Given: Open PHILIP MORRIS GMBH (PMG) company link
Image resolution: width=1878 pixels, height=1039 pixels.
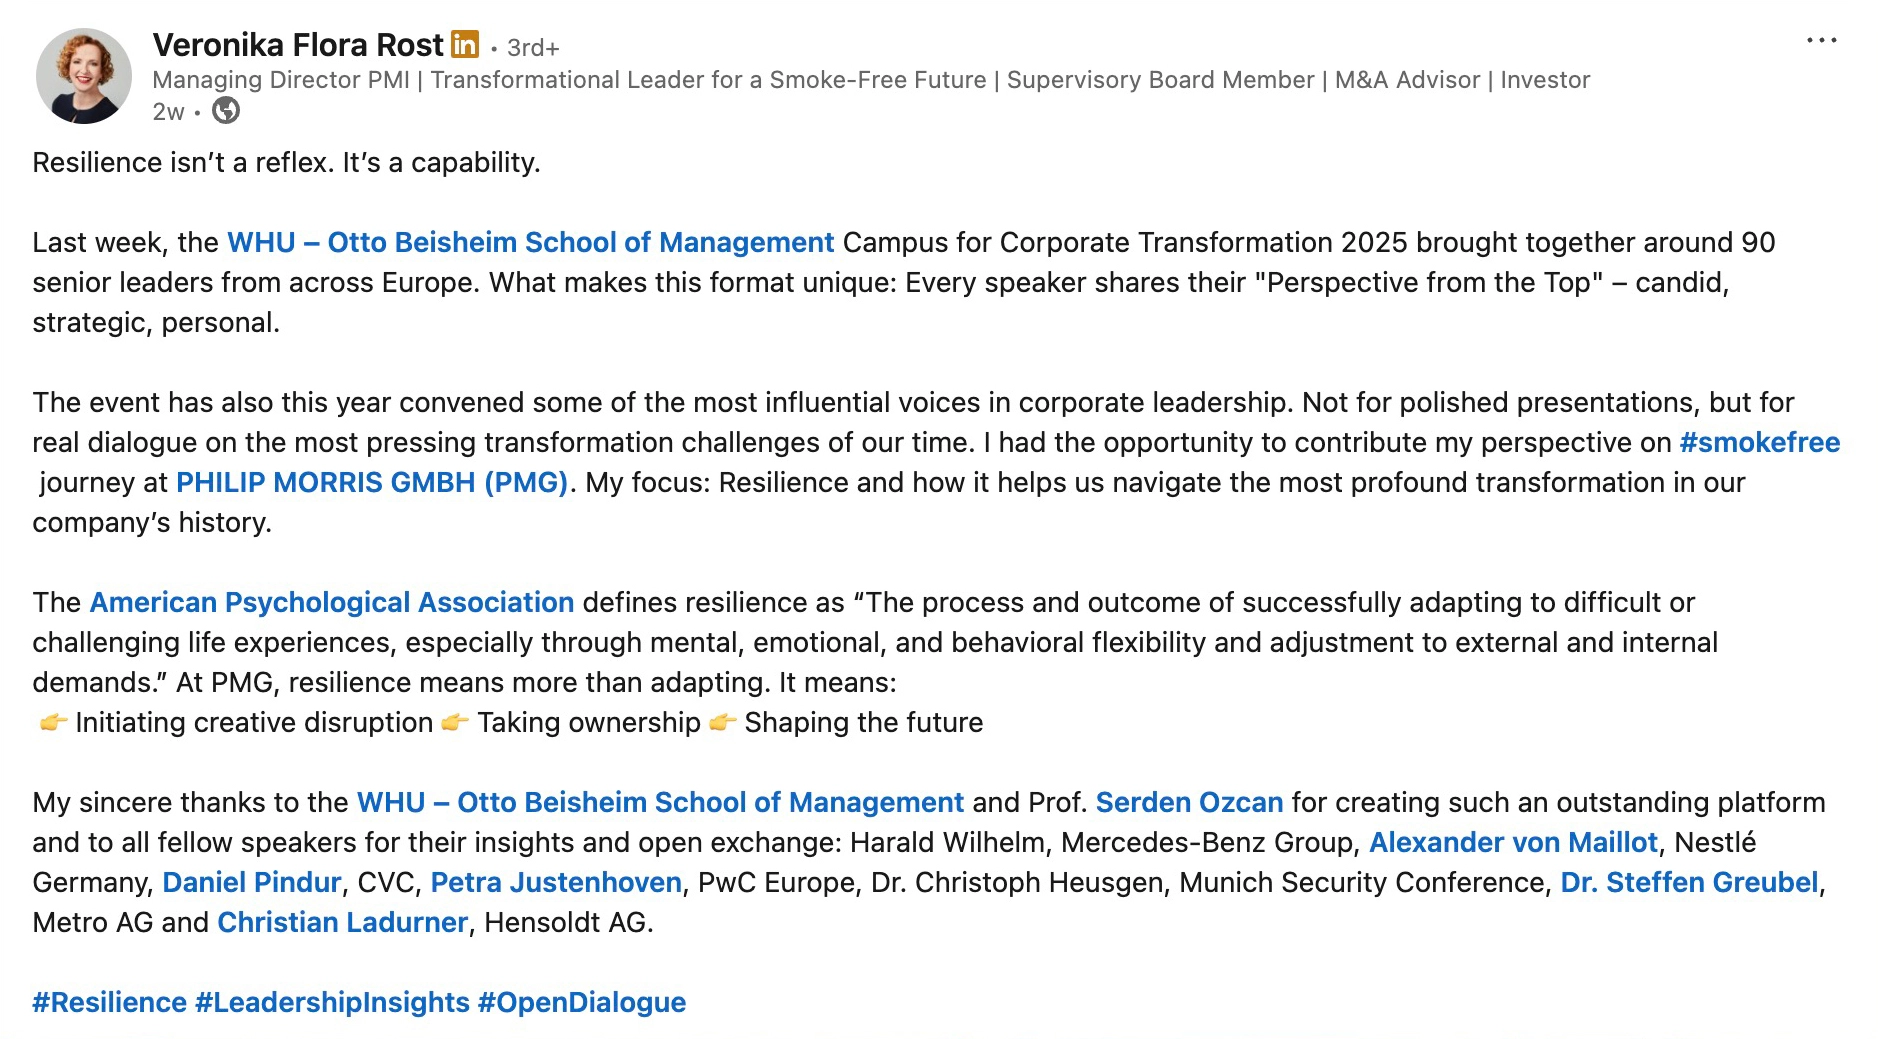Looking at the screenshot, I should pyautogui.click(x=372, y=483).
